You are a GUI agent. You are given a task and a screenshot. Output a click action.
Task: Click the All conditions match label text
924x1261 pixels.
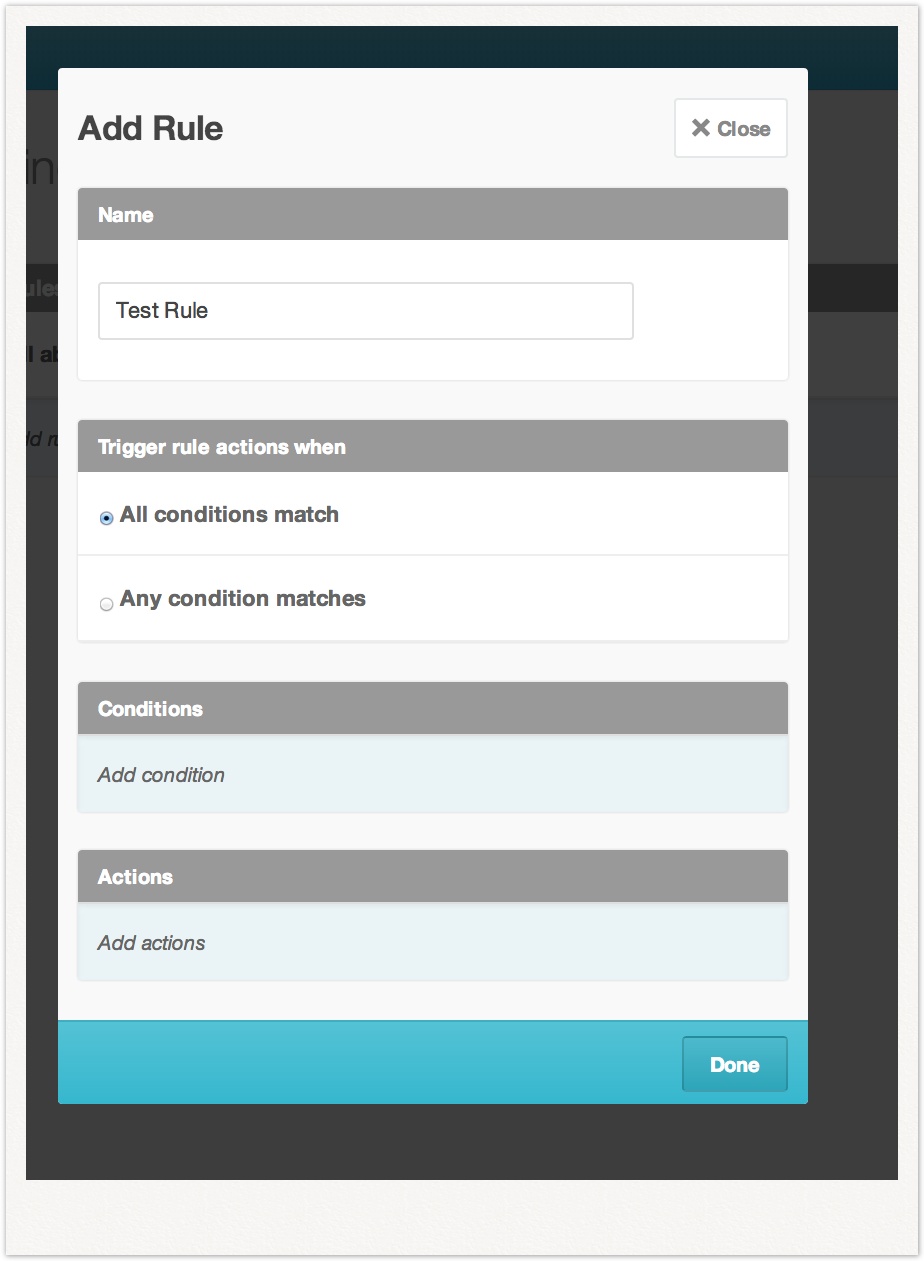229,515
